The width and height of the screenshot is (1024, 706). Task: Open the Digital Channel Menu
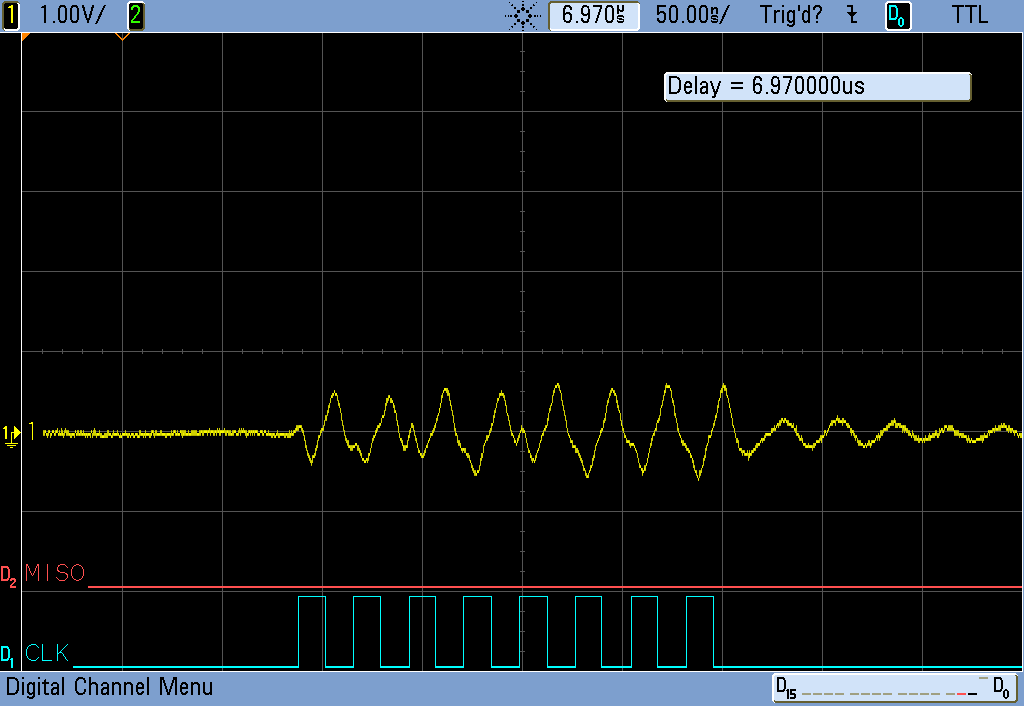(109, 688)
